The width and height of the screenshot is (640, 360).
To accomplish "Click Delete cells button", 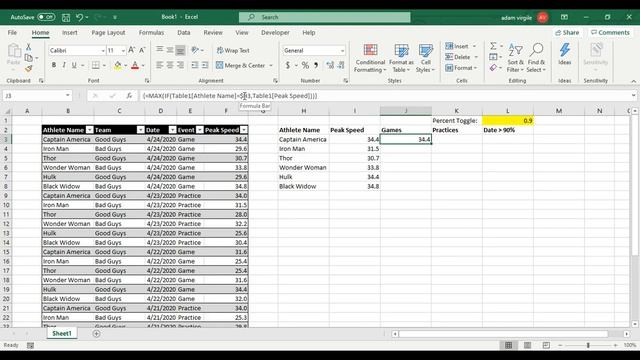I will [x=462, y=57].
